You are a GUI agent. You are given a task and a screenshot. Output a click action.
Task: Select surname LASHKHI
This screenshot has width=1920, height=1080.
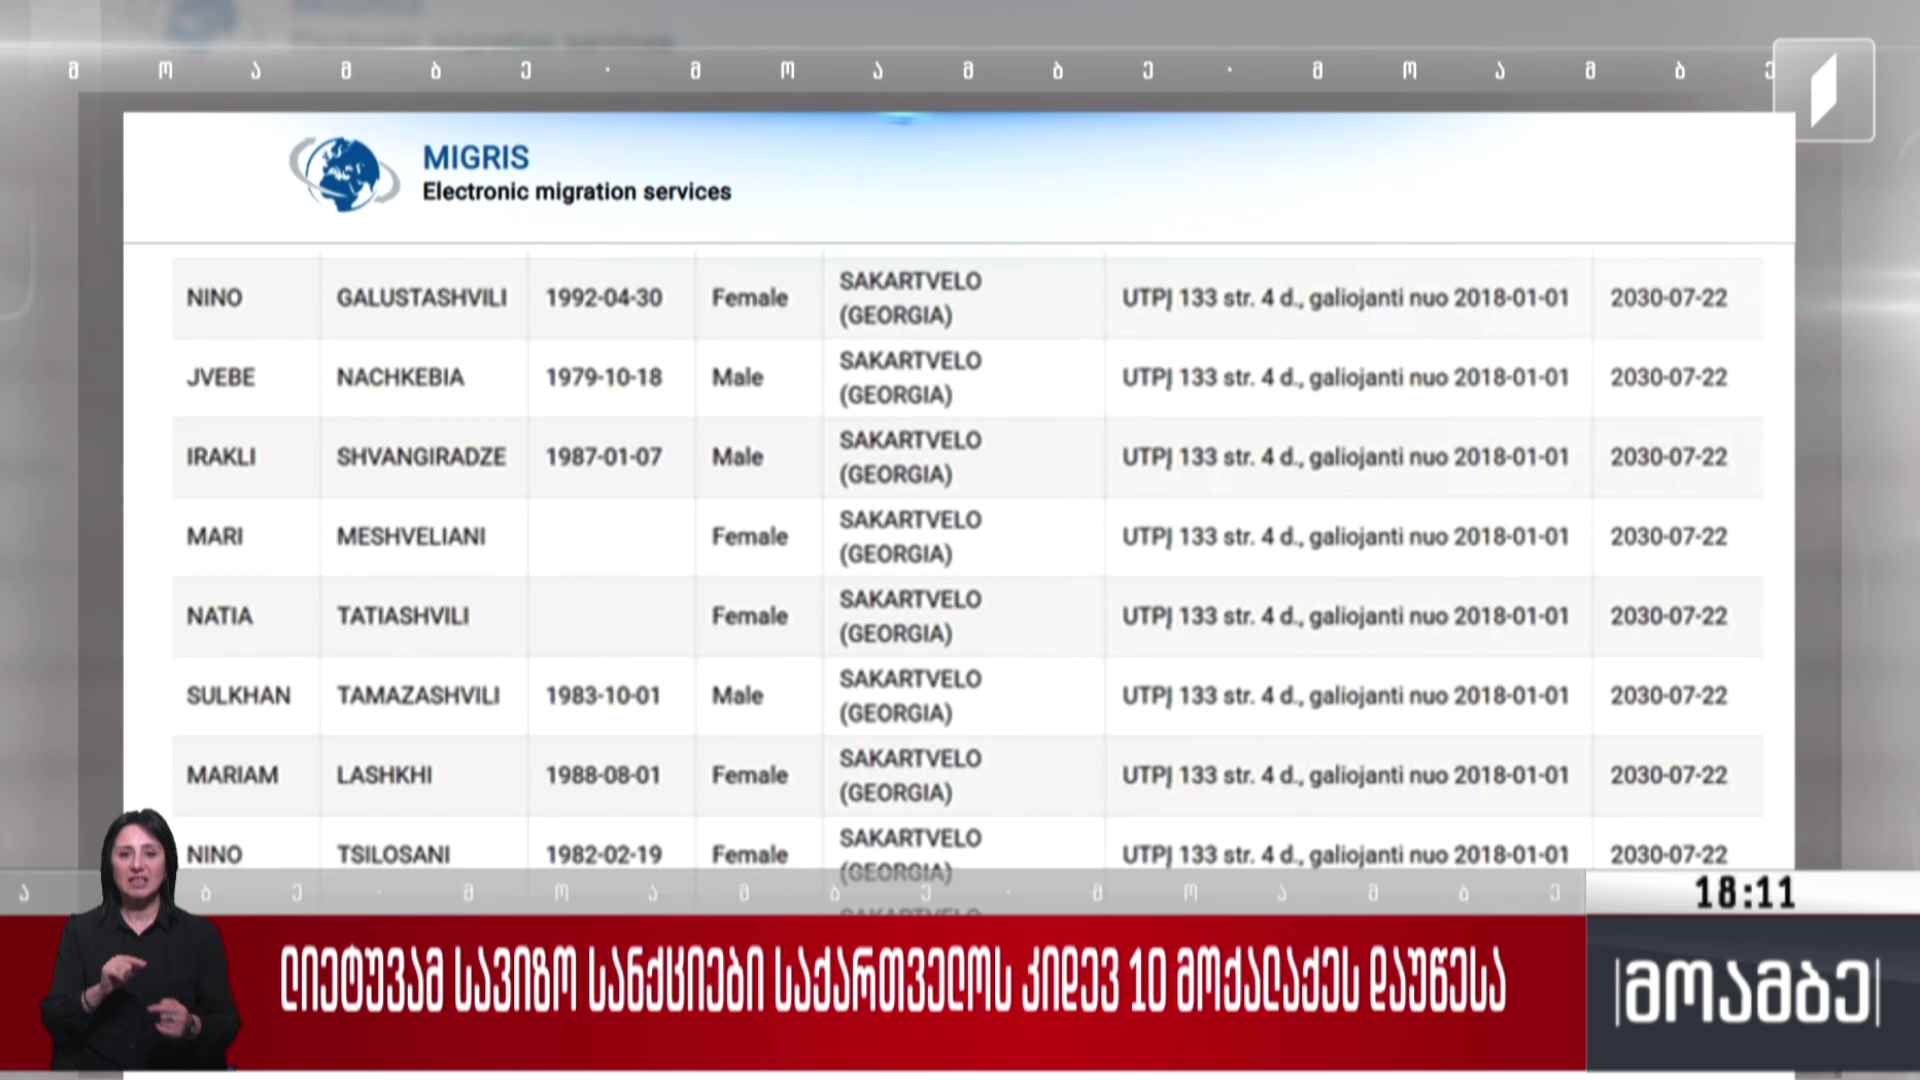tap(384, 775)
